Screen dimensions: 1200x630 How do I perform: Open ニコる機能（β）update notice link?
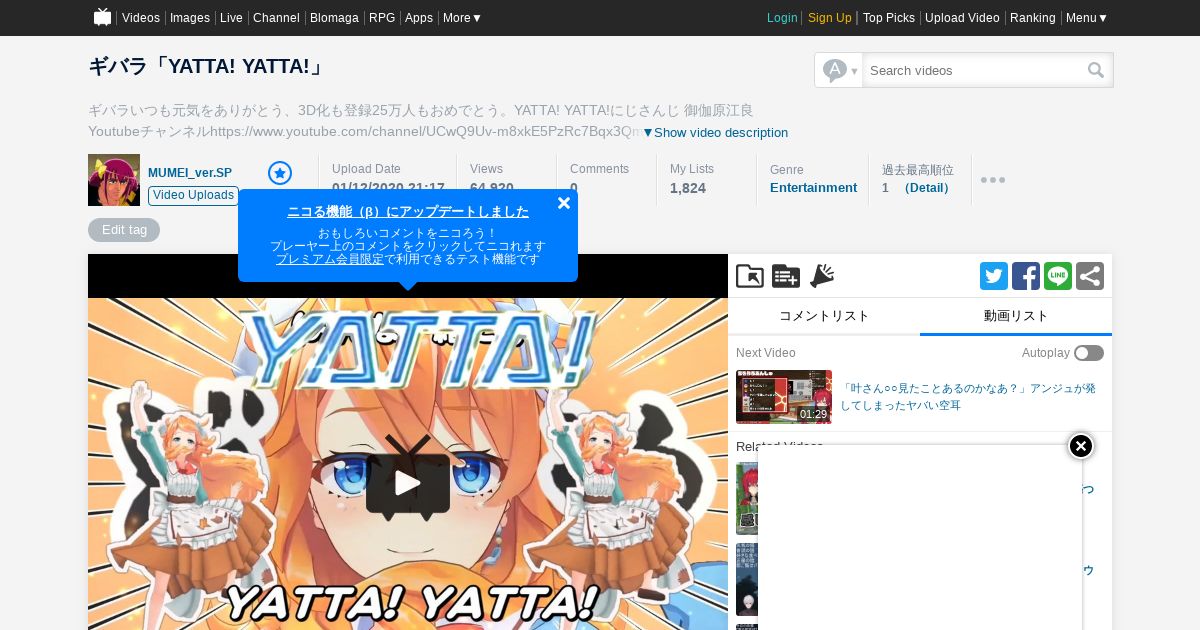point(408,212)
